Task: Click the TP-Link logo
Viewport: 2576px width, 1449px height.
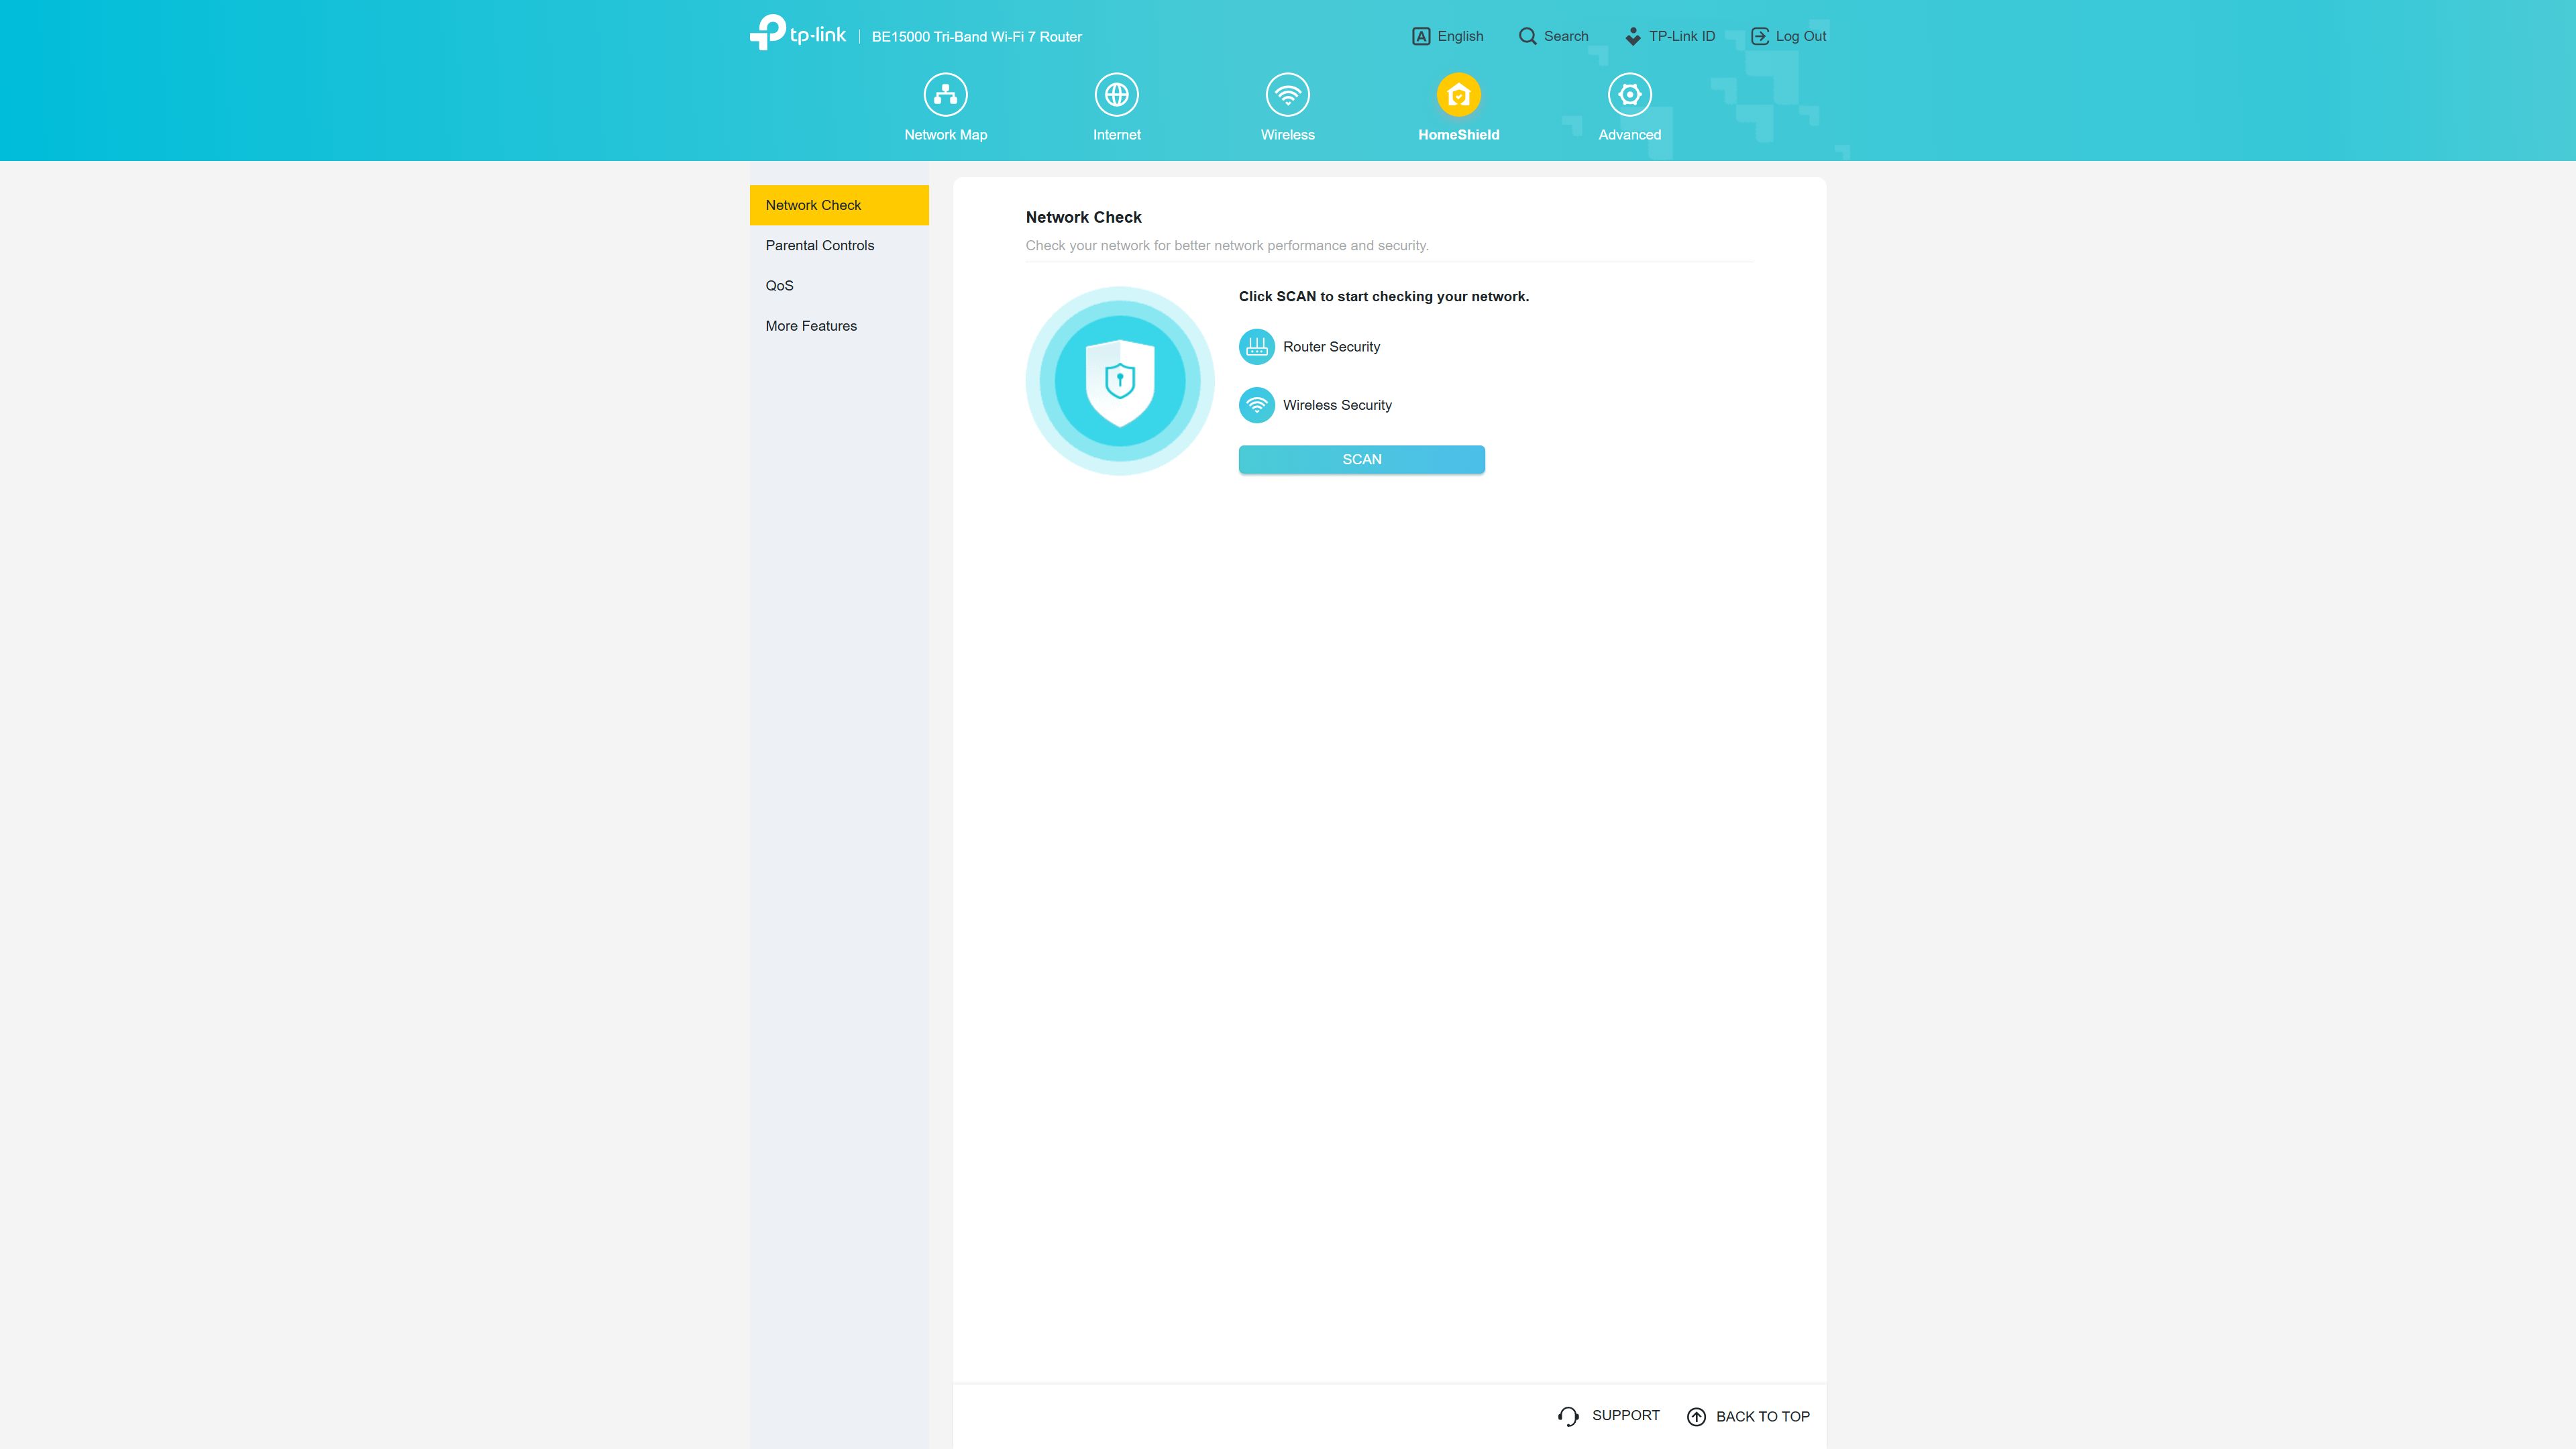Action: pos(797,33)
